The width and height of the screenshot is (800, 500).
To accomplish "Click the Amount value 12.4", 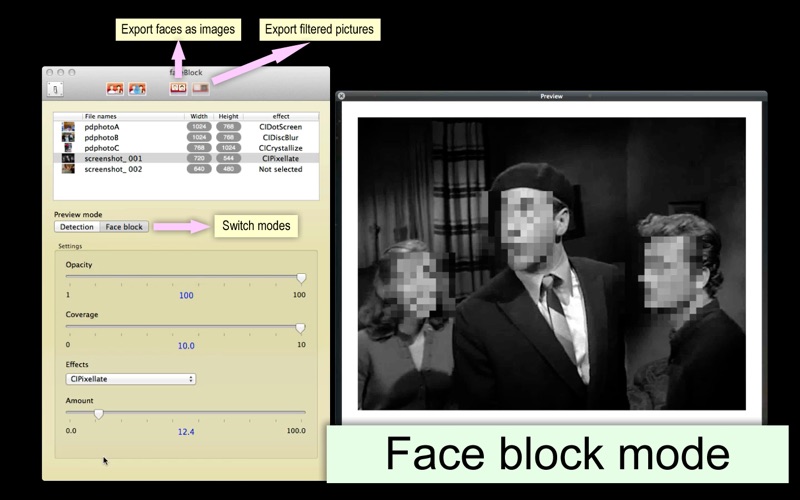I will click(x=186, y=432).
